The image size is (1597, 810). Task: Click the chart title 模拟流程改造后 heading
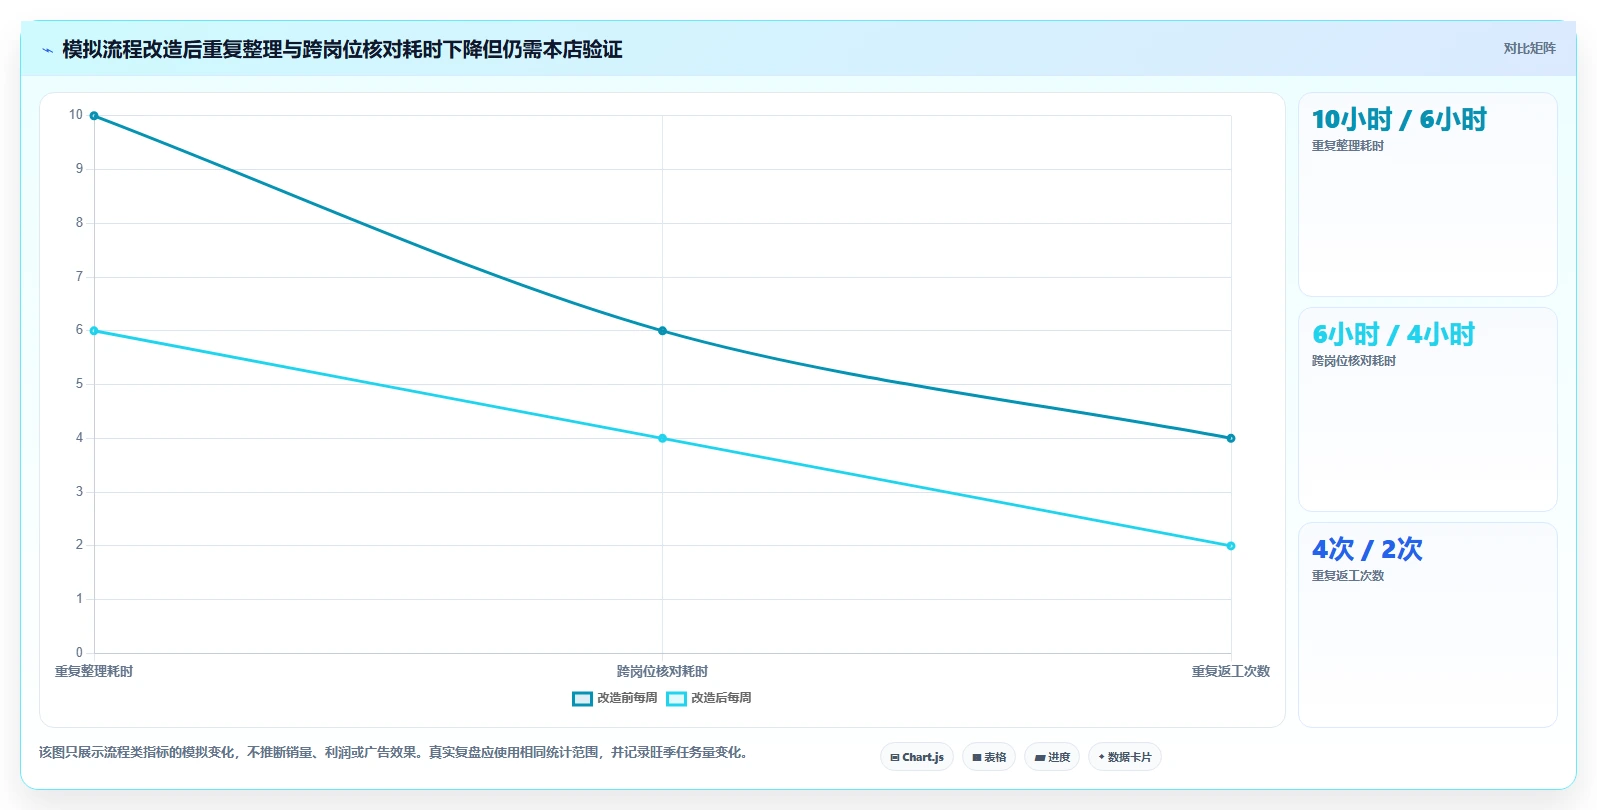pyautogui.click(x=342, y=49)
